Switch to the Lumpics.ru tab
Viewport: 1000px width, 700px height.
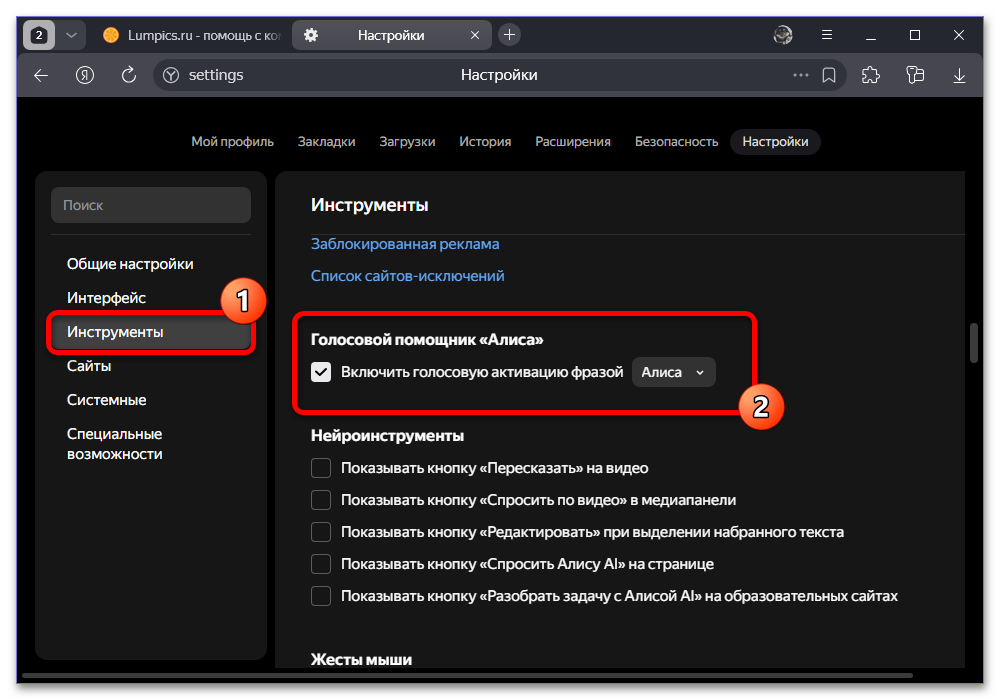pyautogui.click(x=191, y=35)
